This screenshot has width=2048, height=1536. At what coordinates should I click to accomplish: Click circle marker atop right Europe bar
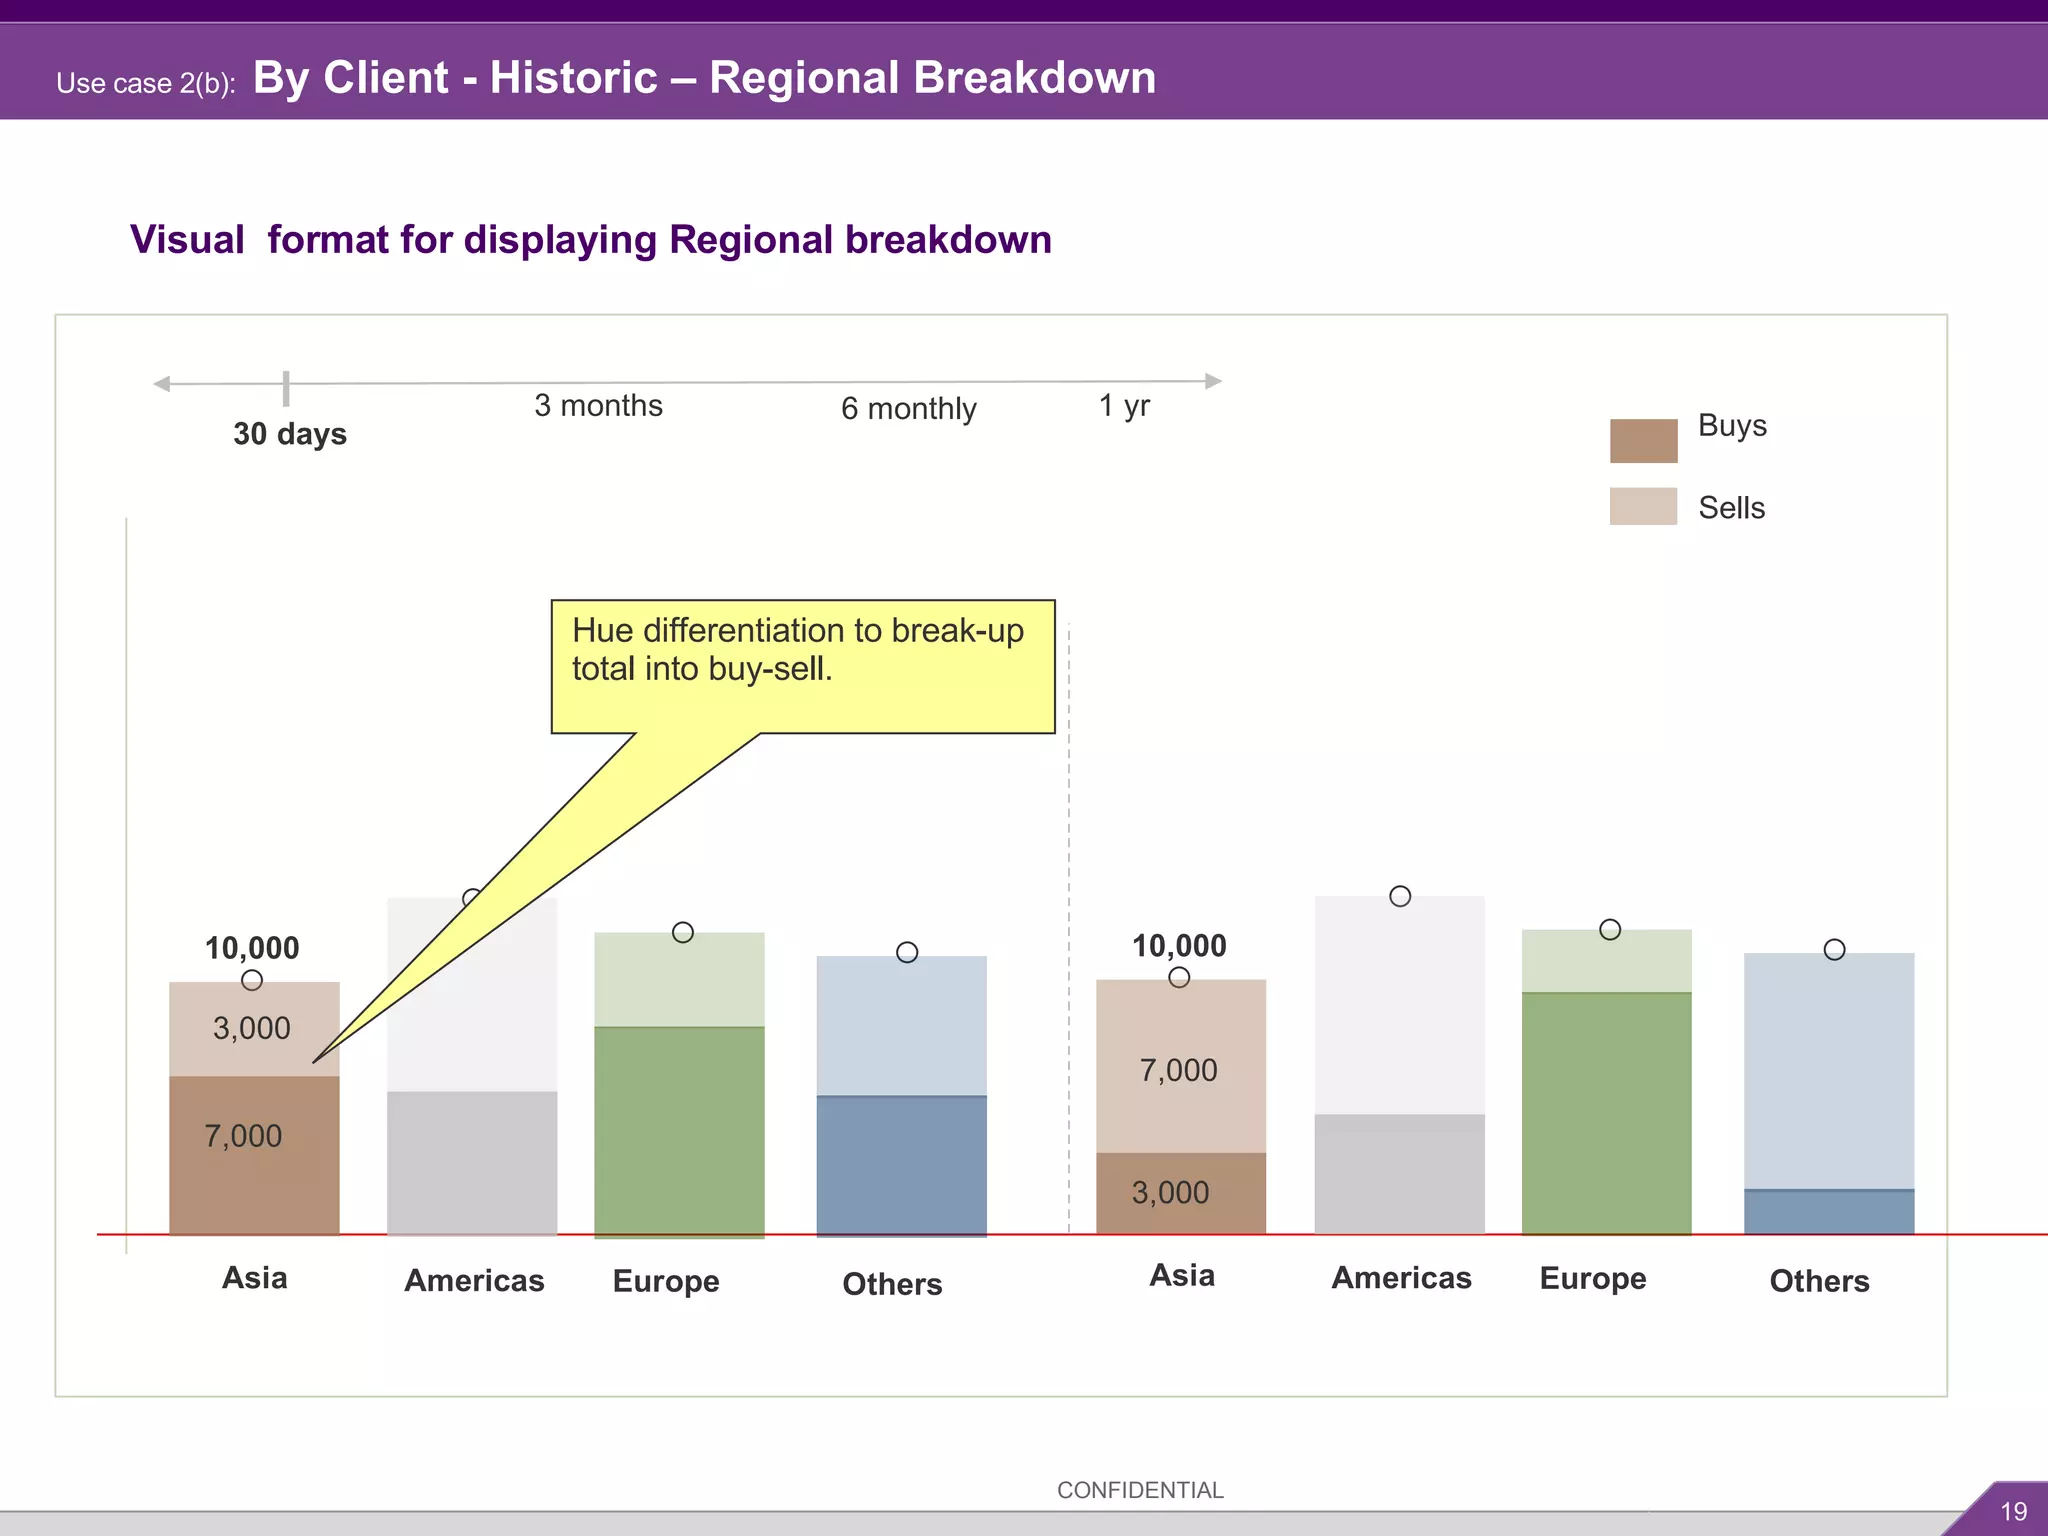point(1610,929)
